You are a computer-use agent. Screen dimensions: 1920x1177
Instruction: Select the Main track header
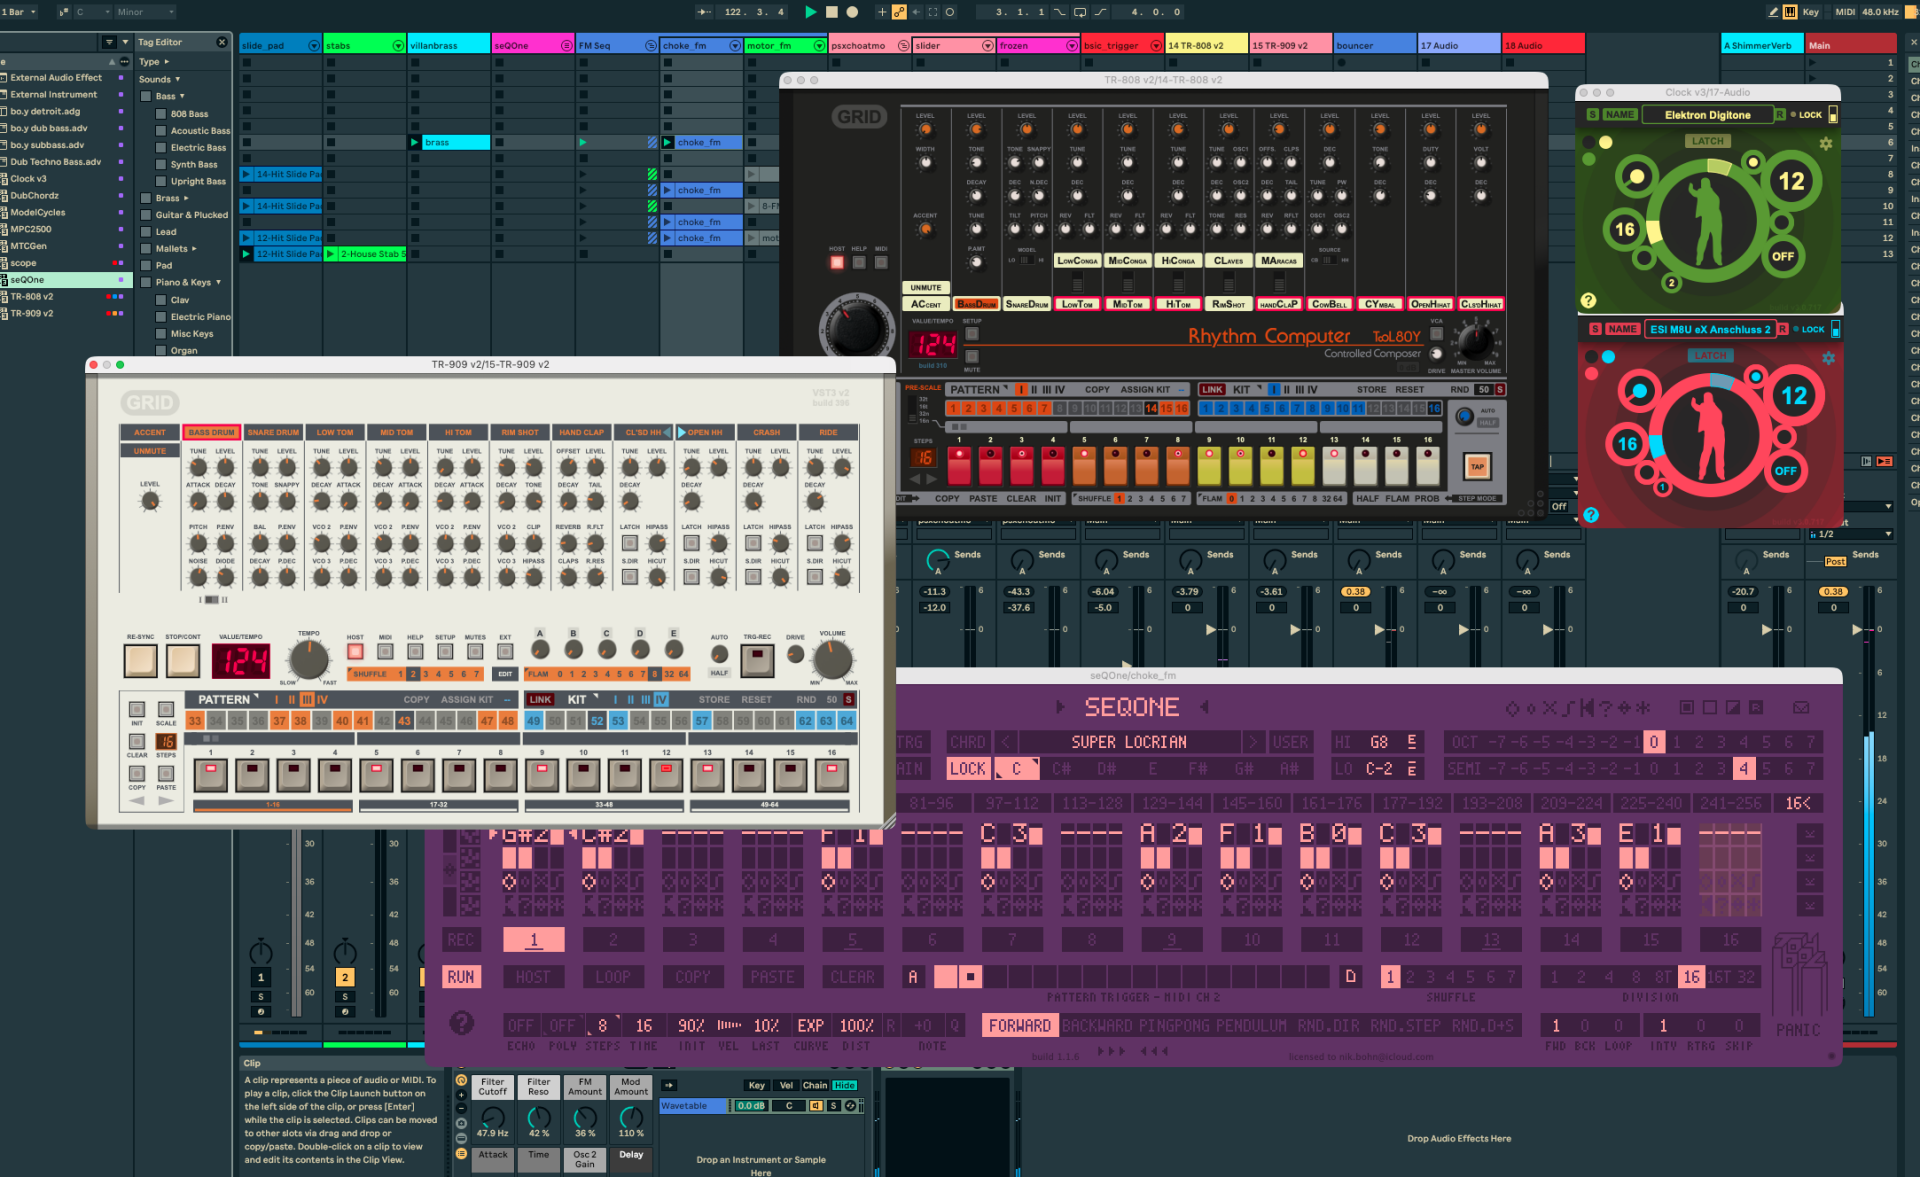coord(1851,45)
